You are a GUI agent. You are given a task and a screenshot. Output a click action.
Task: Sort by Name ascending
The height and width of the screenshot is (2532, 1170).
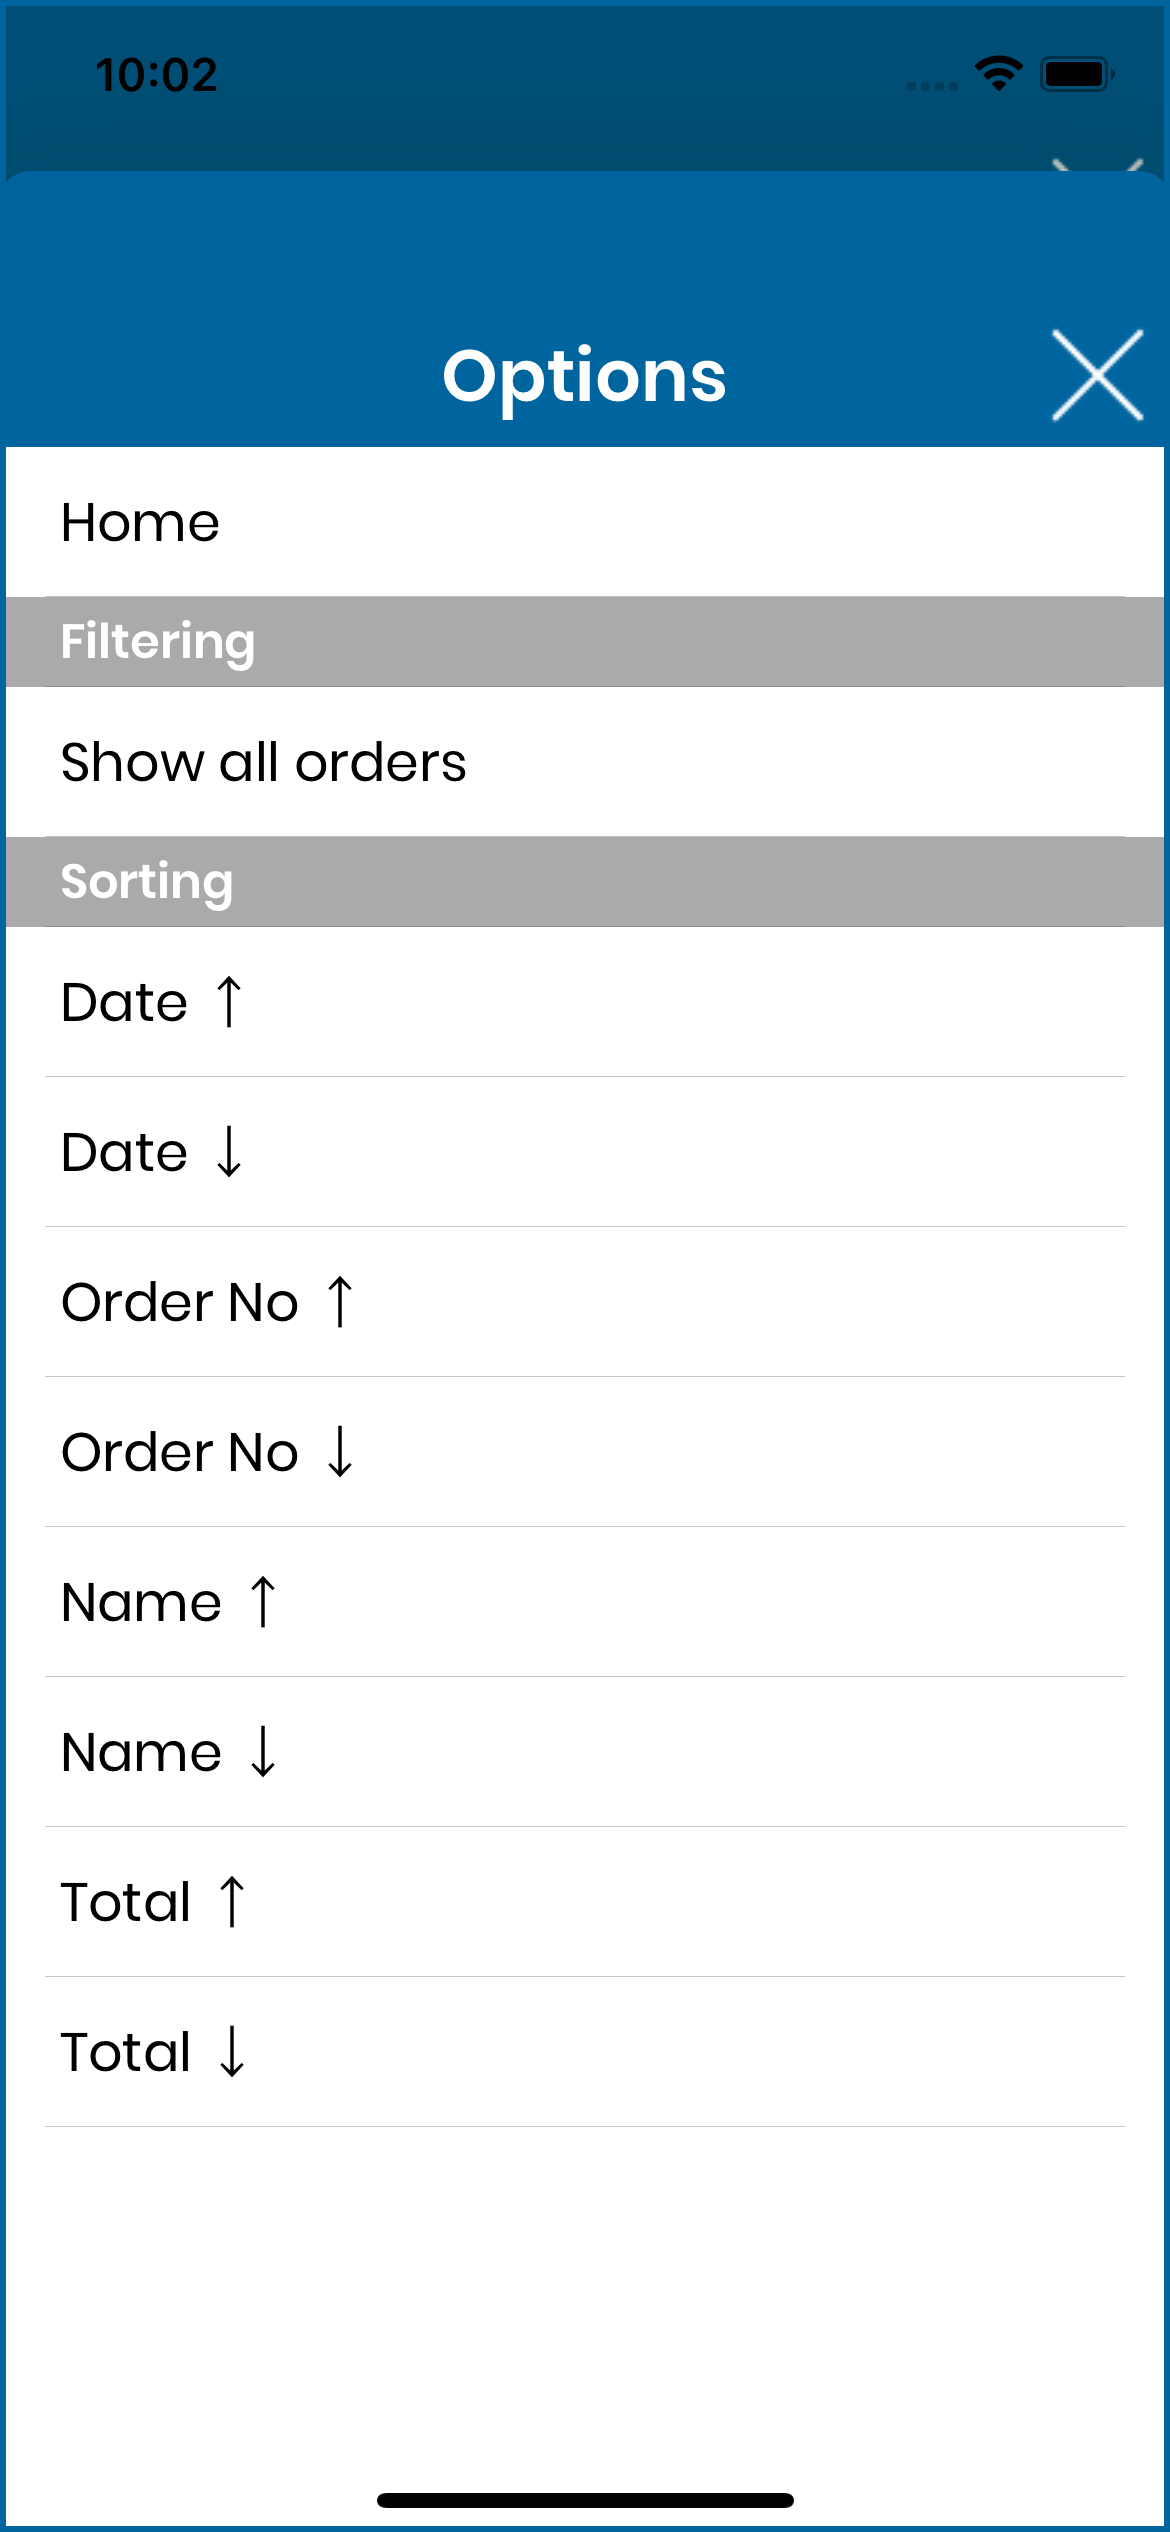pos(585,1602)
